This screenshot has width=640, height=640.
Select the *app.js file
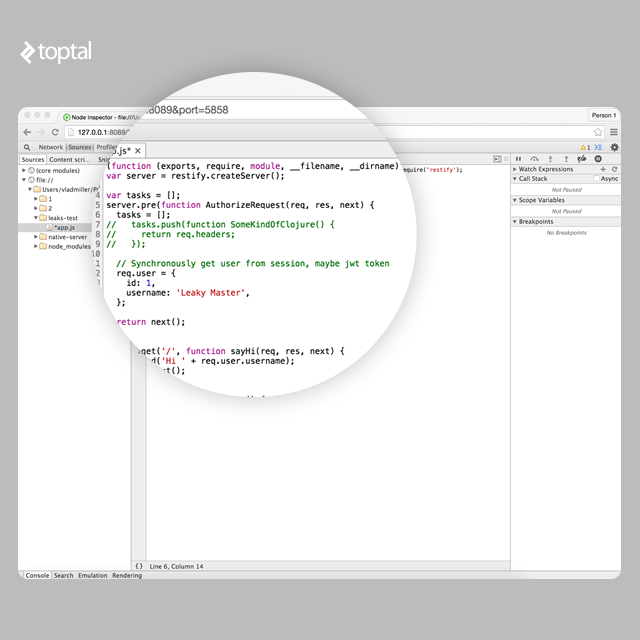[x=64, y=227]
